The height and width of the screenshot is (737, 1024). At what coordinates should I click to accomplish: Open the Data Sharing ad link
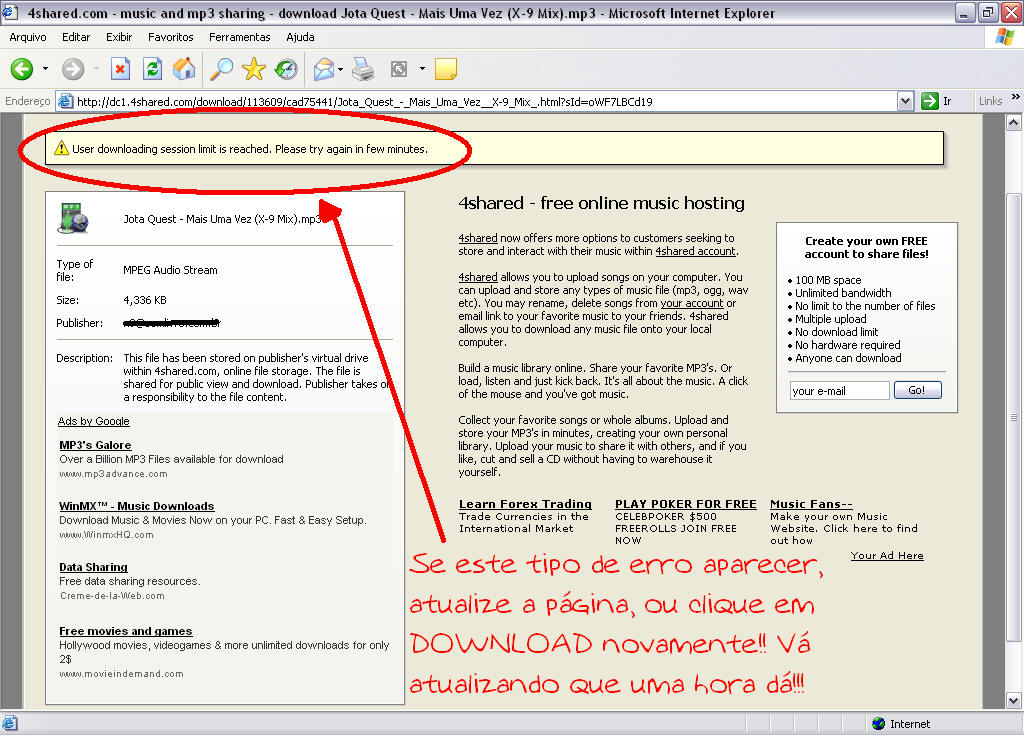click(93, 567)
